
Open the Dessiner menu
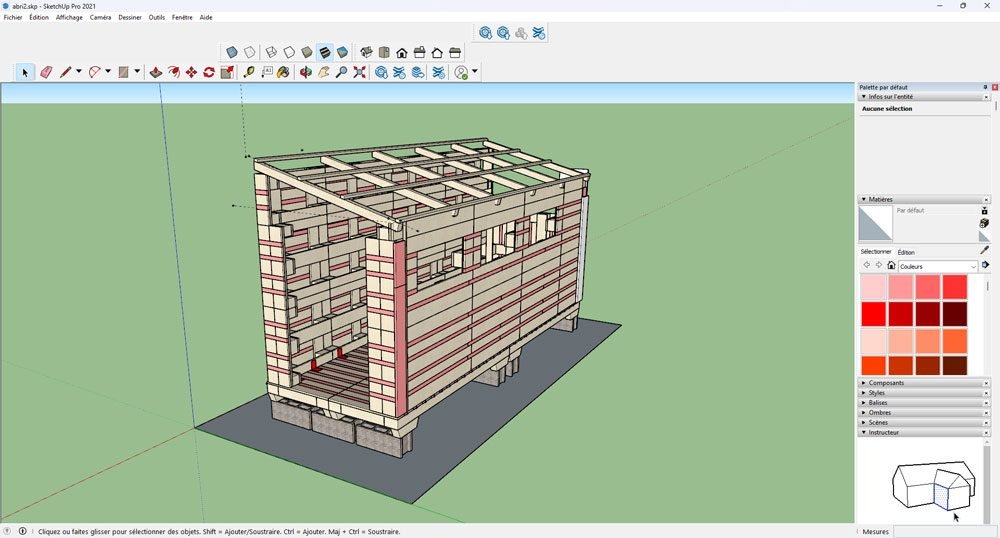pyautogui.click(x=129, y=17)
